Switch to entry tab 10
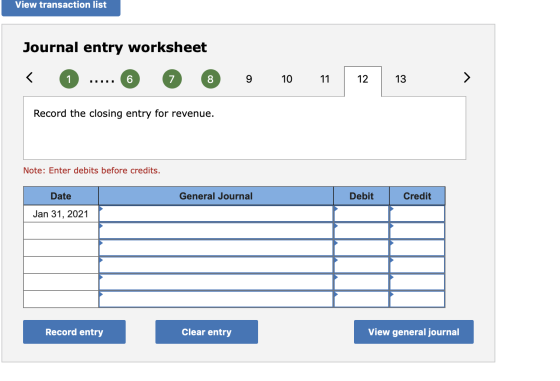This screenshot has width=560, height=381. click(x=287, y=79)
